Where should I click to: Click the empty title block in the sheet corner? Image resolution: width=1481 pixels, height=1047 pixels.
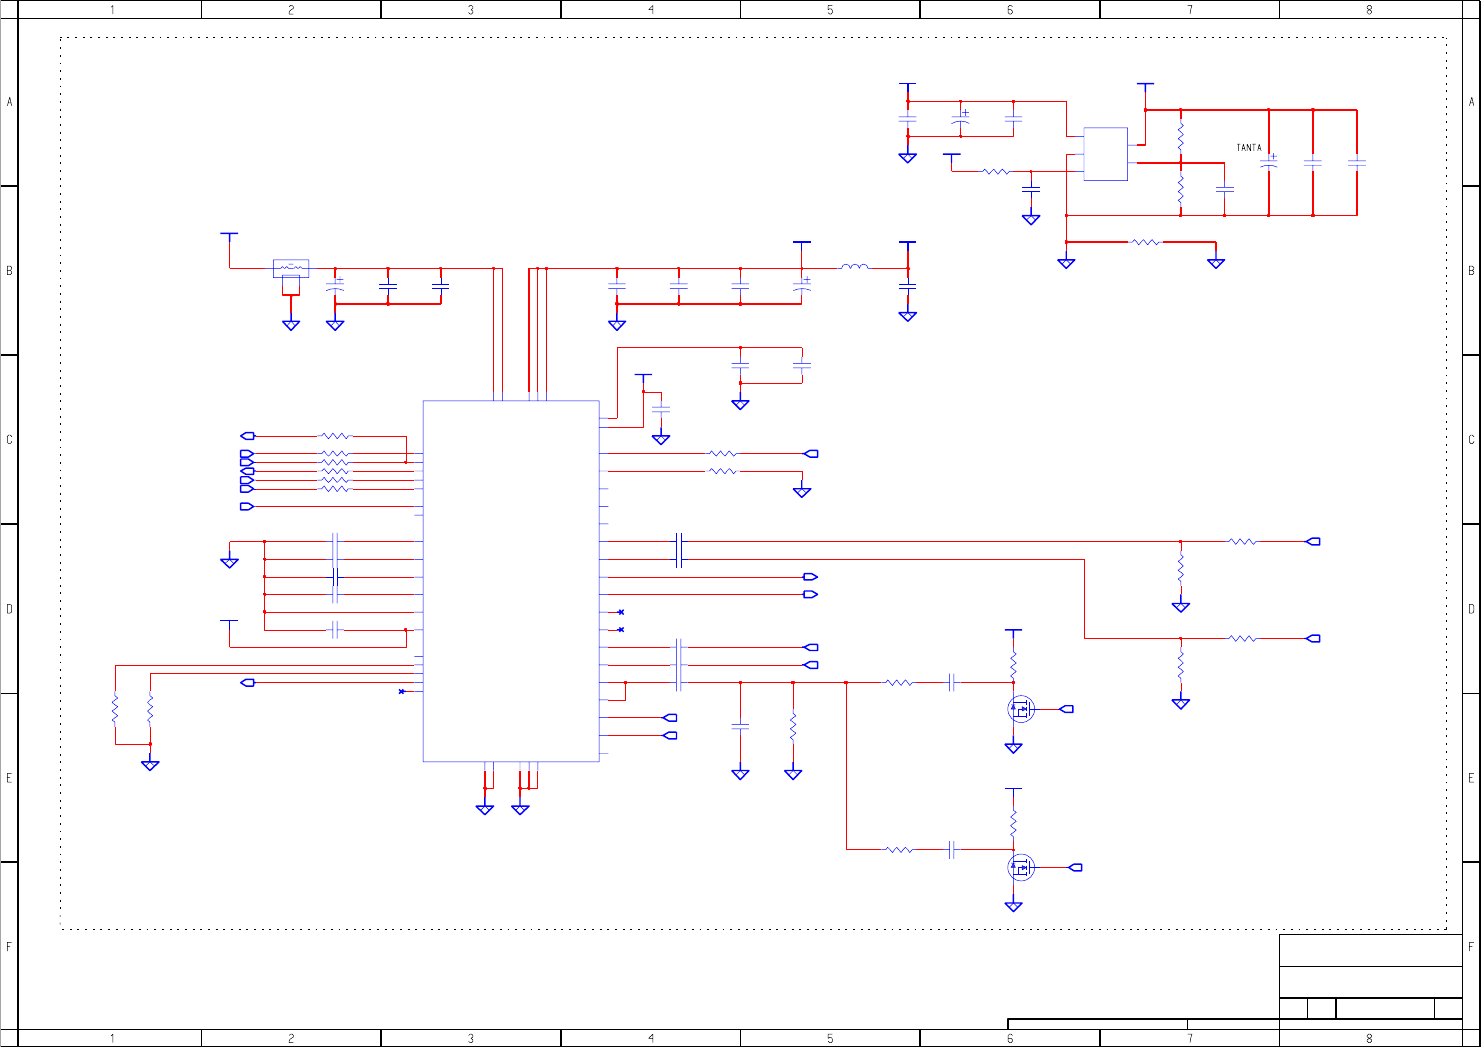tap(1371, 977)
